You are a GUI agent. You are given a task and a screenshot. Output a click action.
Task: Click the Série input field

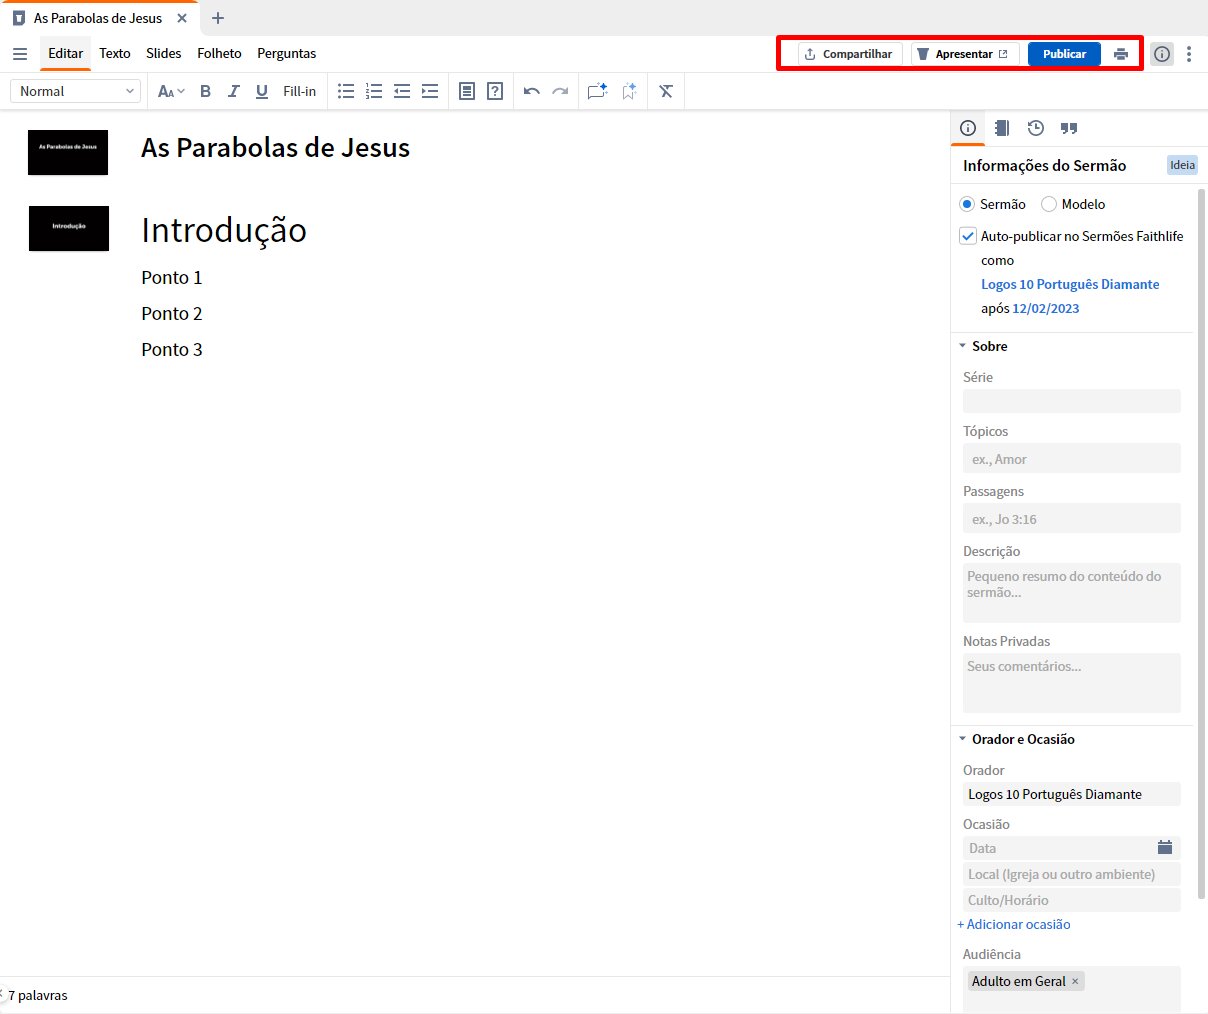point(1072,401)
